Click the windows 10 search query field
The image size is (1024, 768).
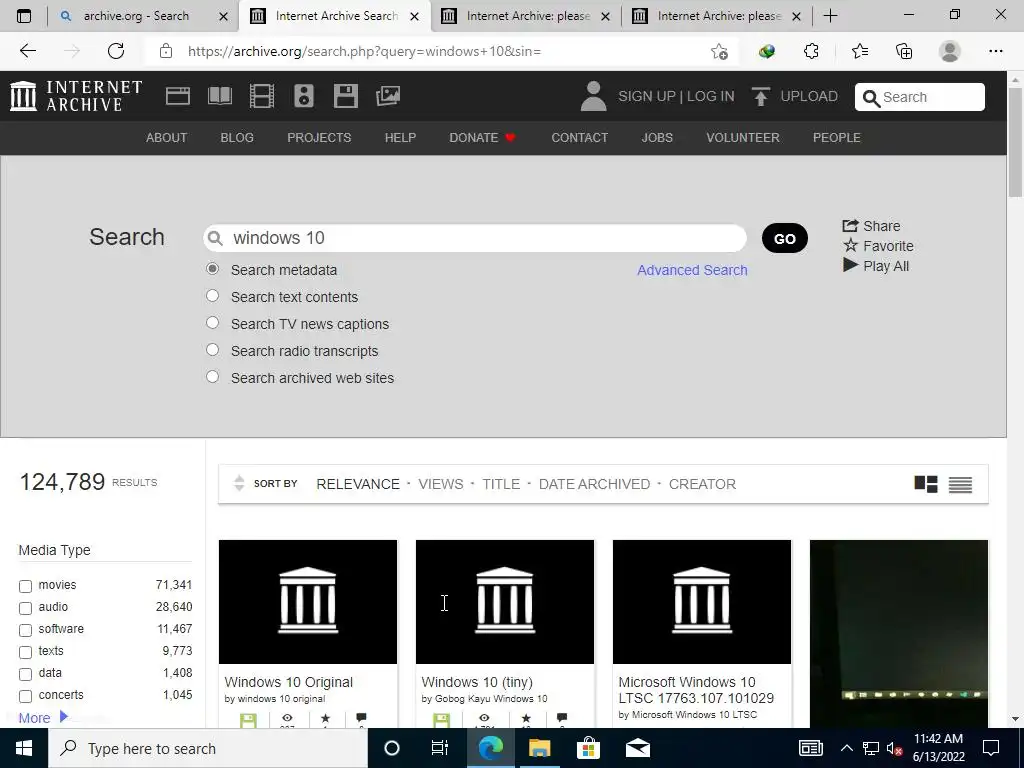coord(475,238)
